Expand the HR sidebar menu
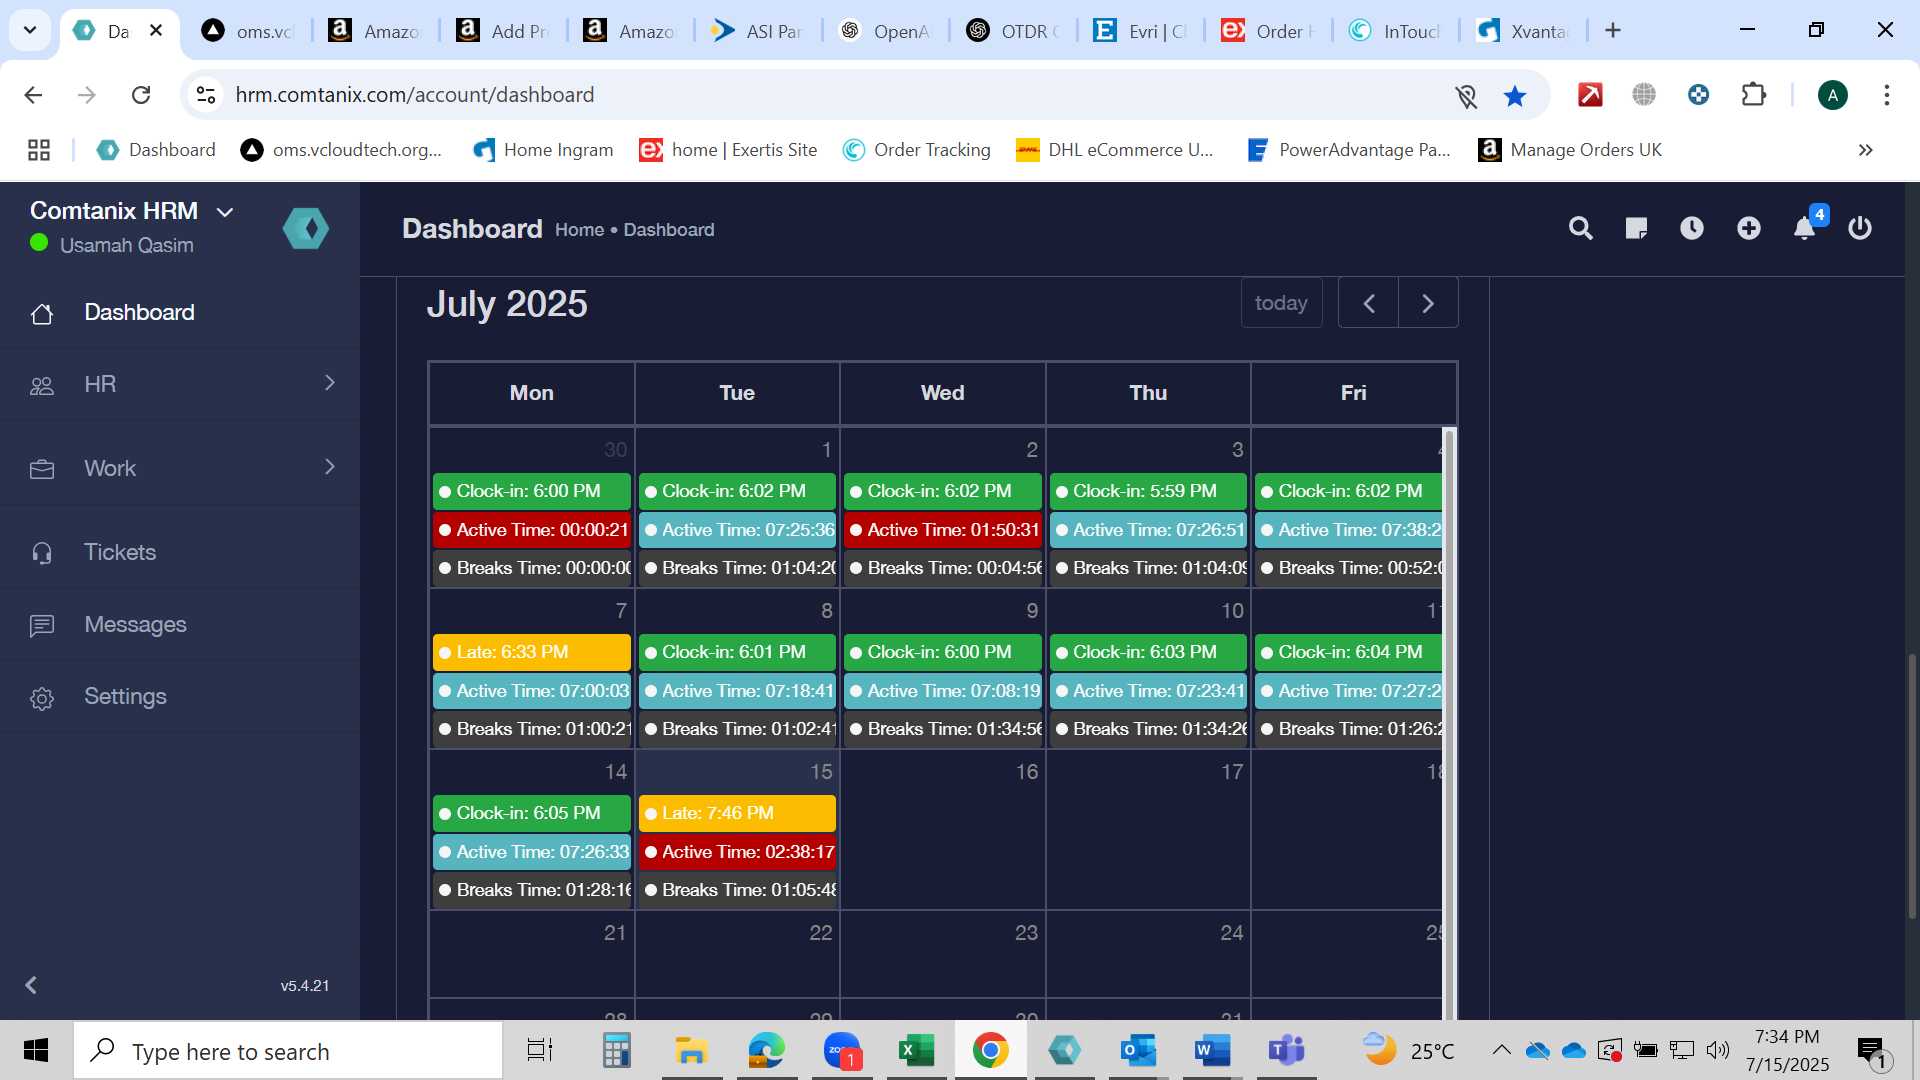The width and height of the screenshot is (1920, 1080). point(180,384)
